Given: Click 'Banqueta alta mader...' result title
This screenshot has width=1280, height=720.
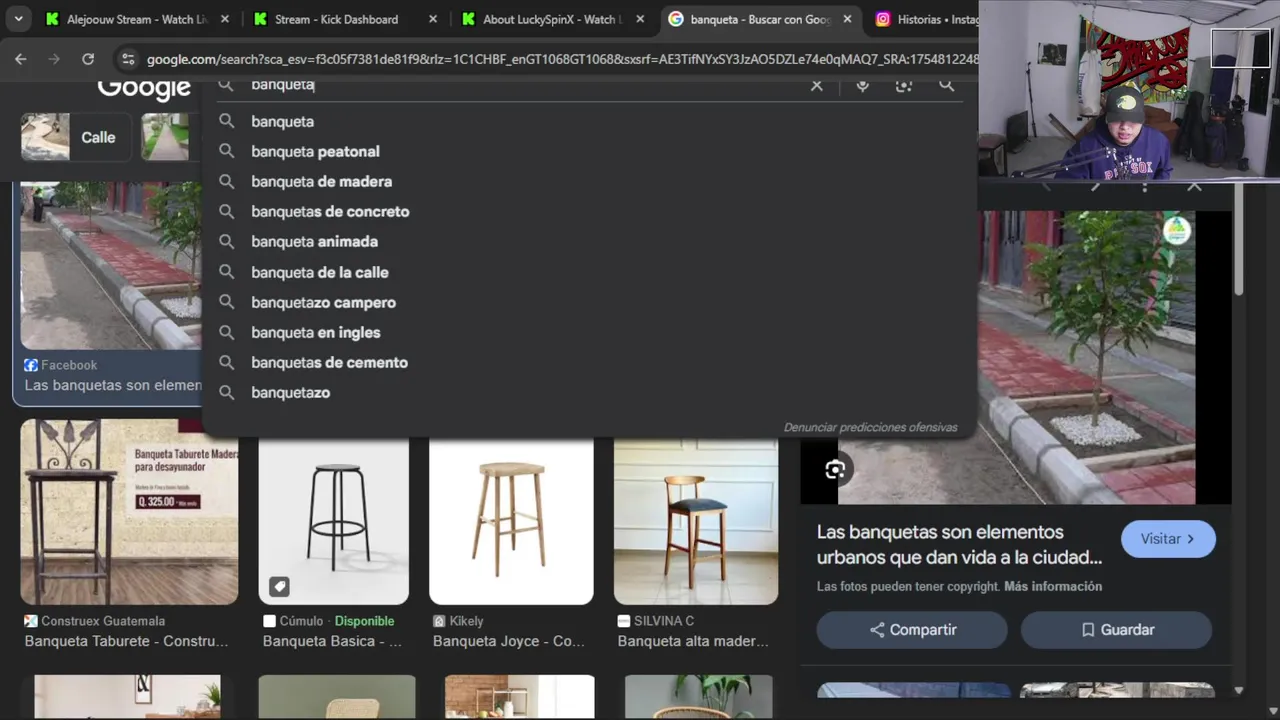Looking at the screenshot, I should point(693,641).
